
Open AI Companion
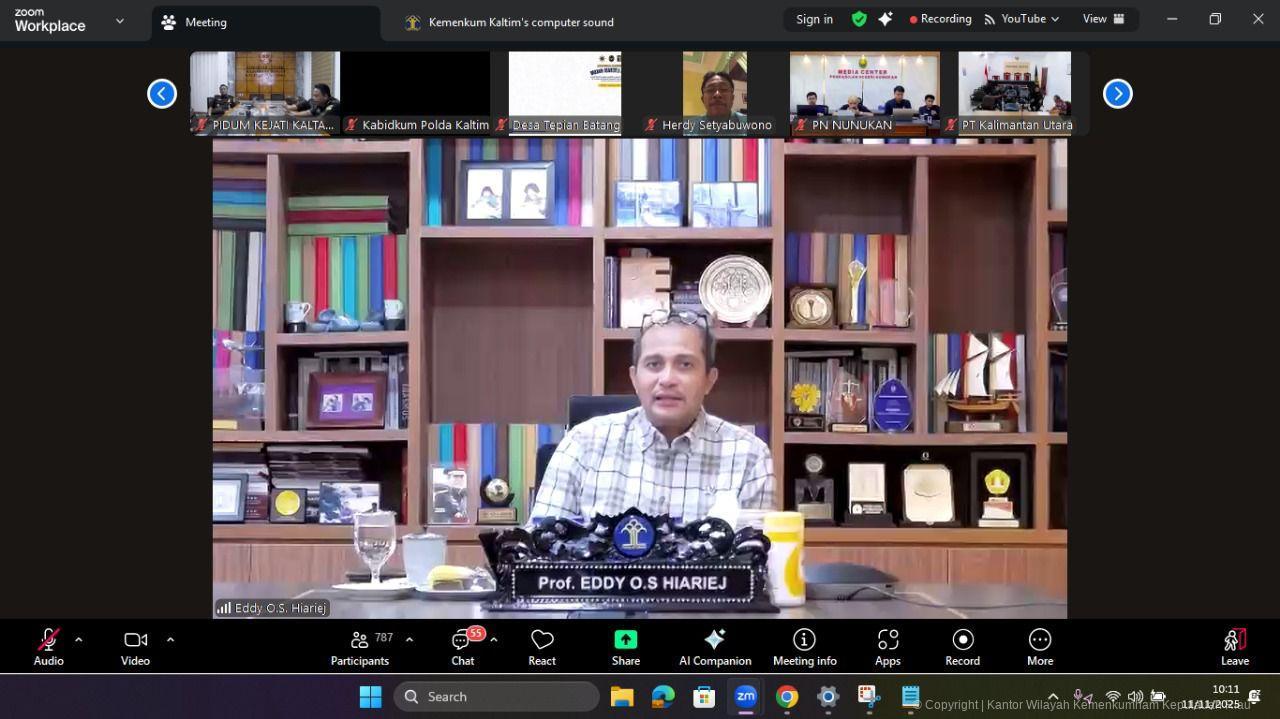click(715, 647)
